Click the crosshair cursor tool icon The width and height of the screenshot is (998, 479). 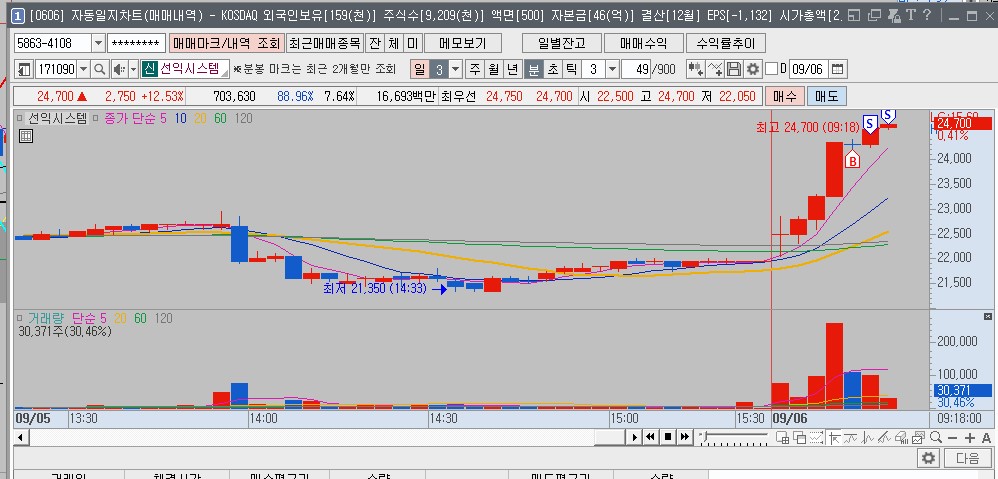click(834, 437)
